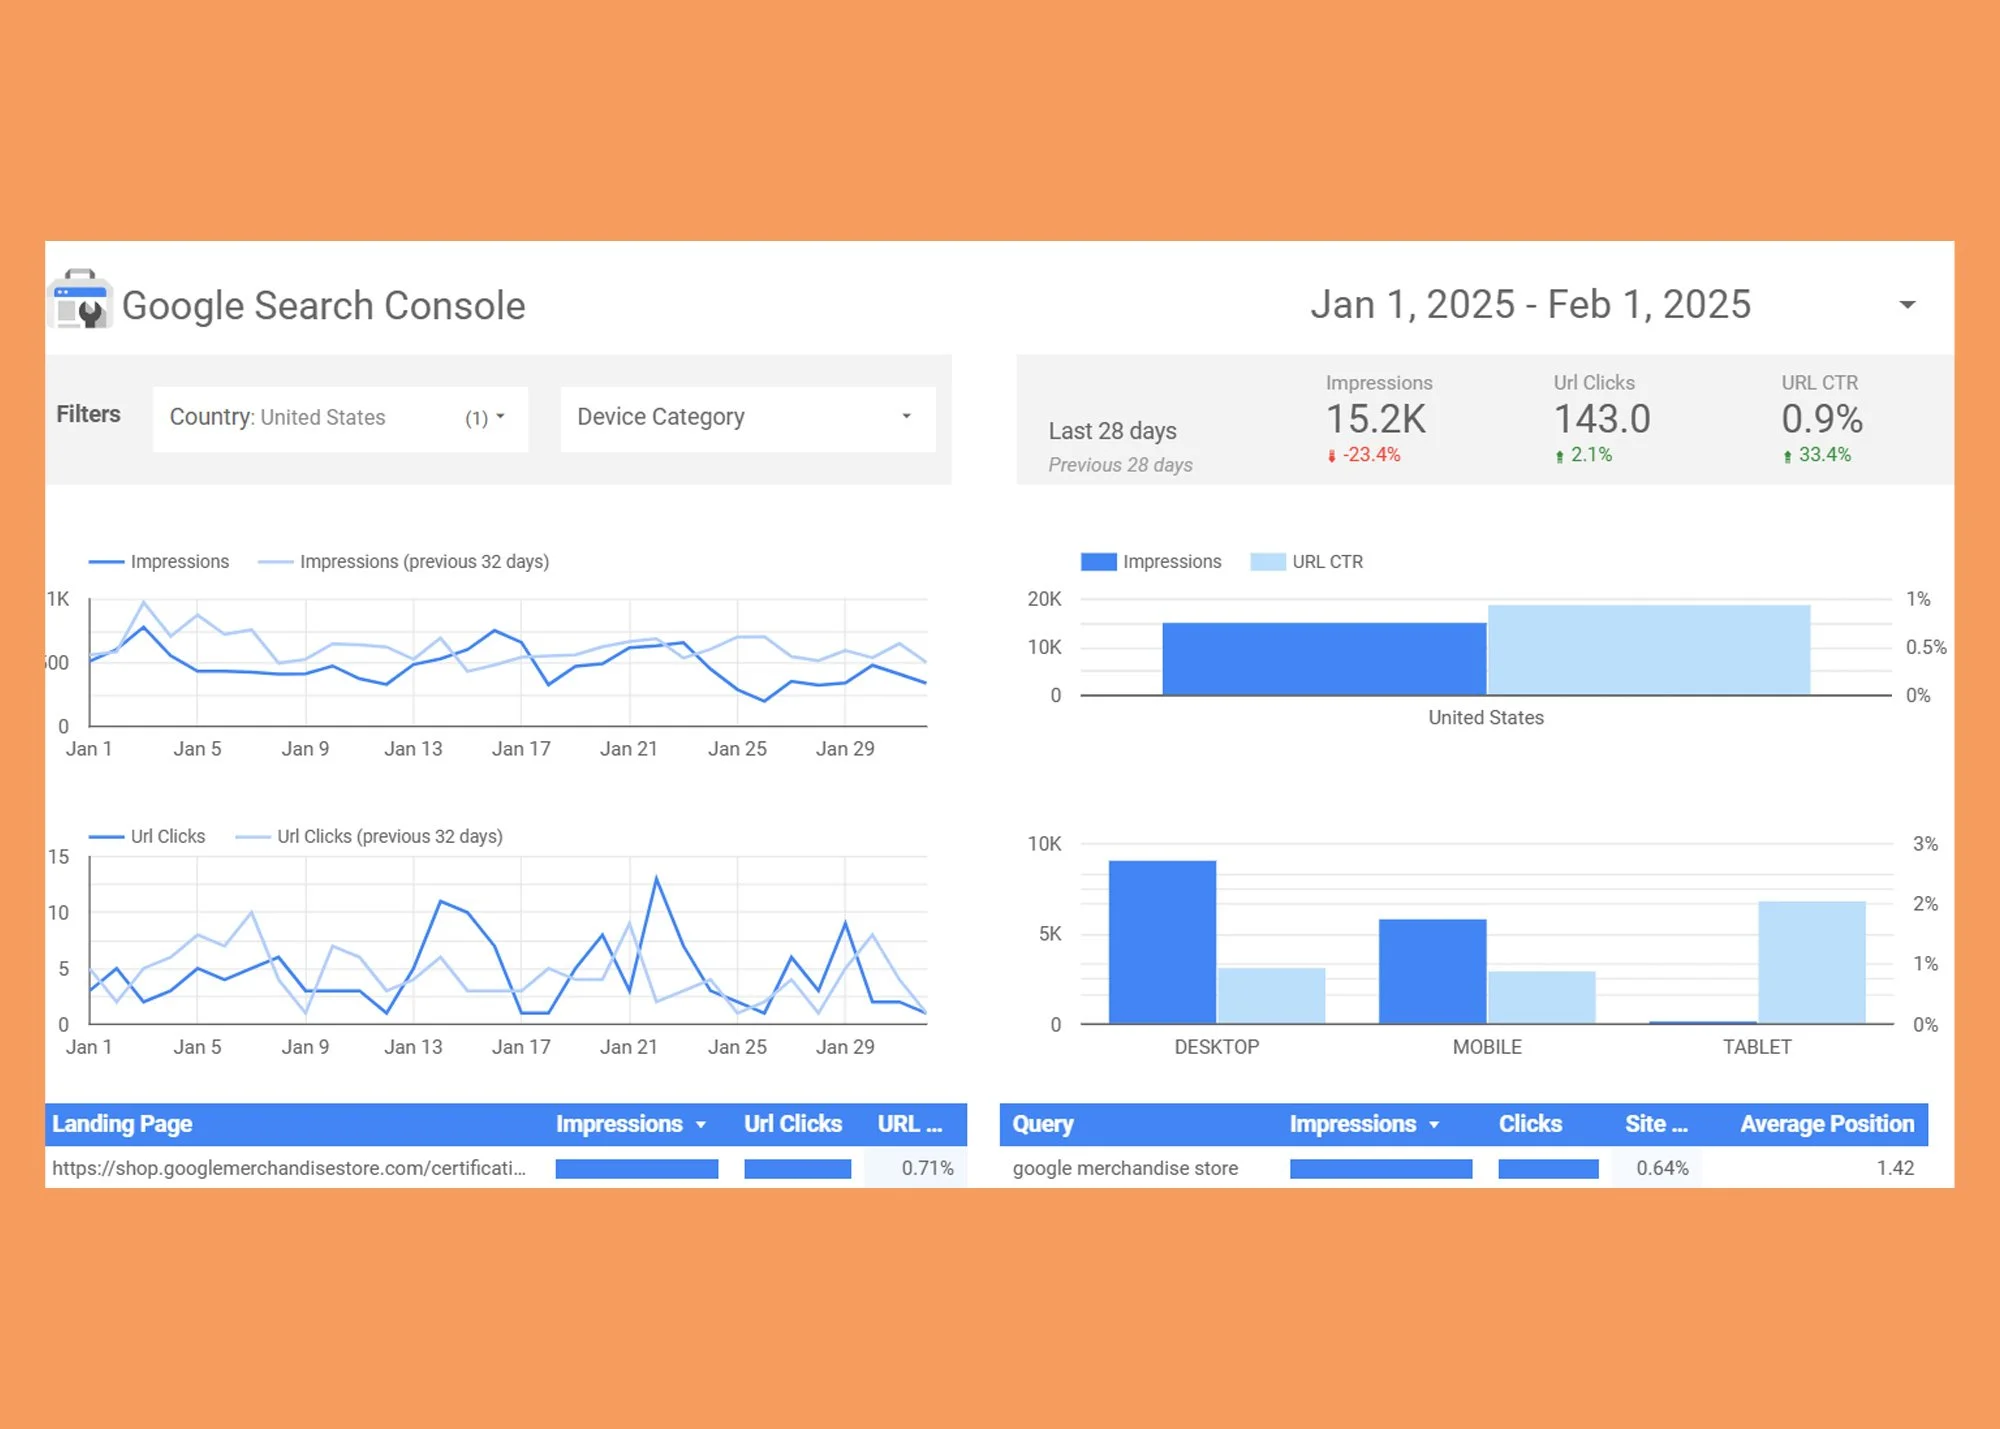
Task: Click the United States impressions dark blue bar
Action: click(1324, 659)
